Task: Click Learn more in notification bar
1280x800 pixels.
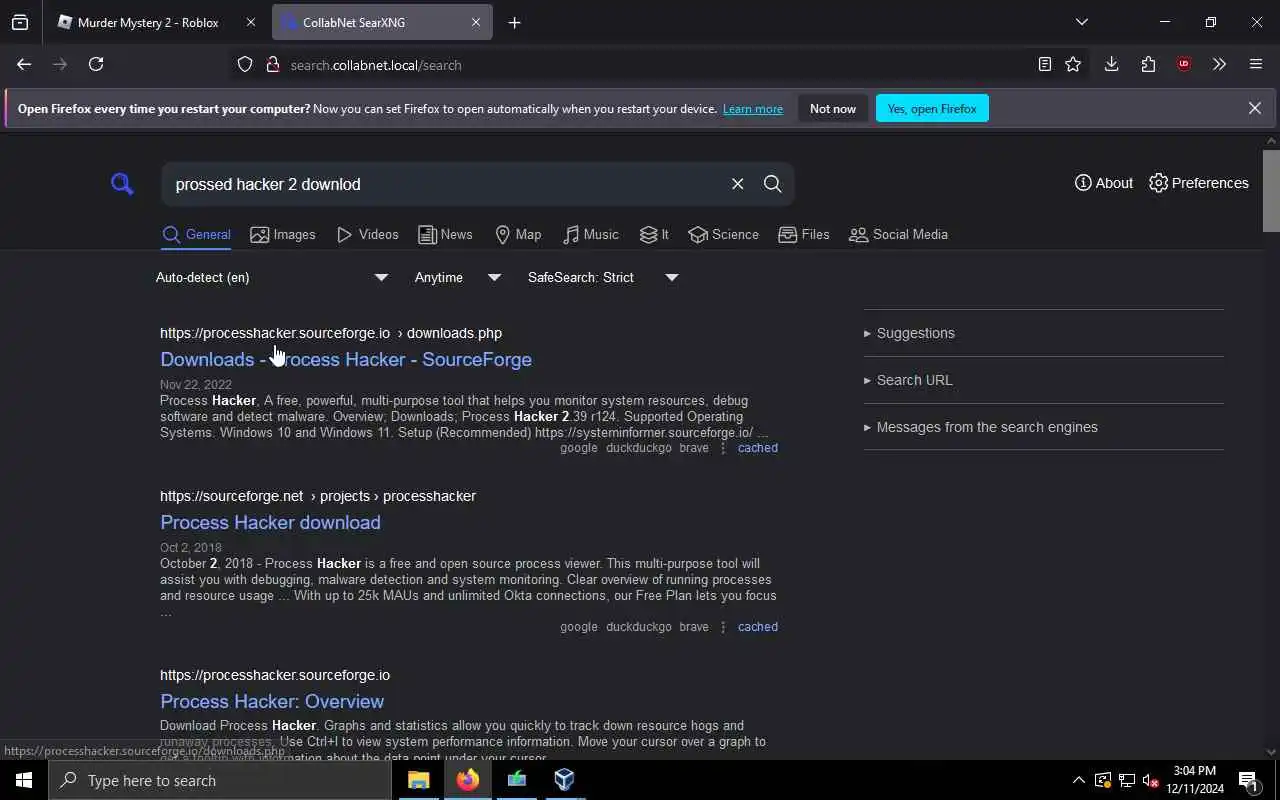Action: click(753, 109)
